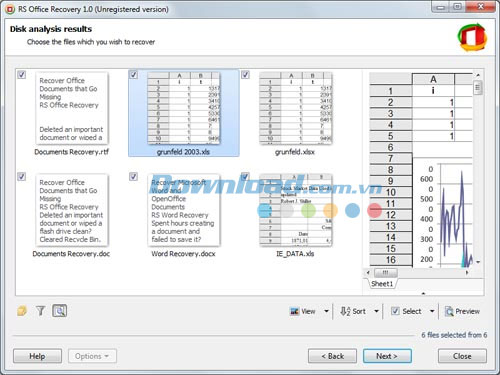This screenshot has height=375, width=500.
Task: Expand the Sort dropdown arrow
Action: (x=376, y=311)
